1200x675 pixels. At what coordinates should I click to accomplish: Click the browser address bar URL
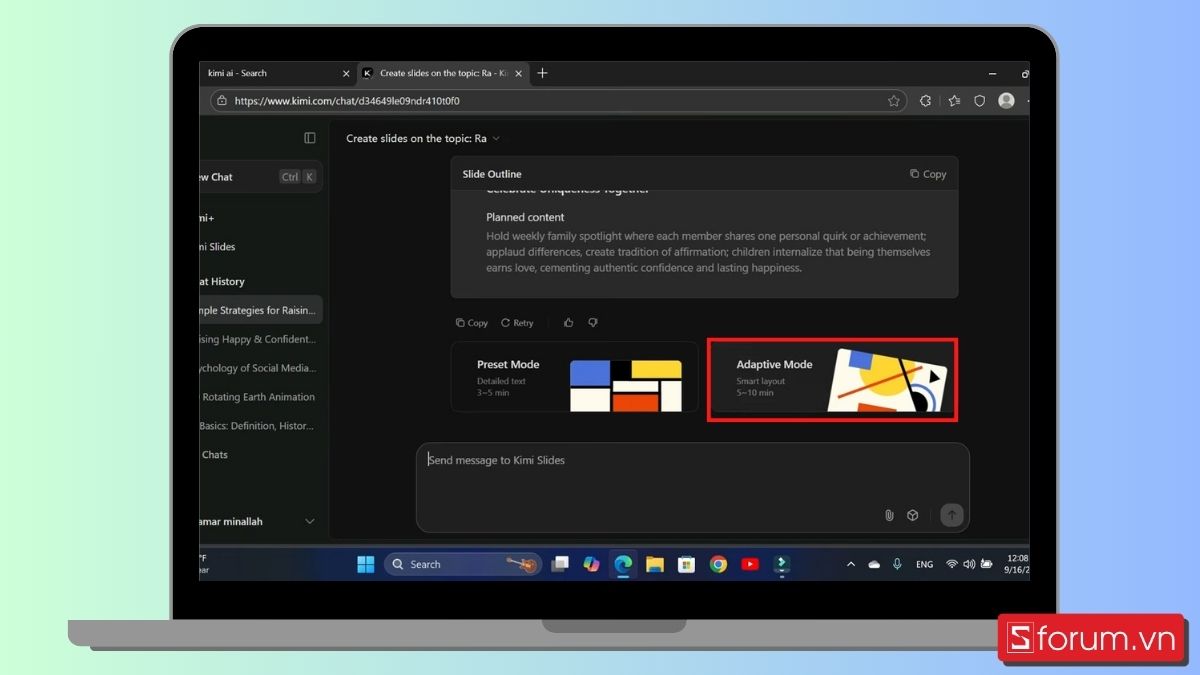pos(346,101)
